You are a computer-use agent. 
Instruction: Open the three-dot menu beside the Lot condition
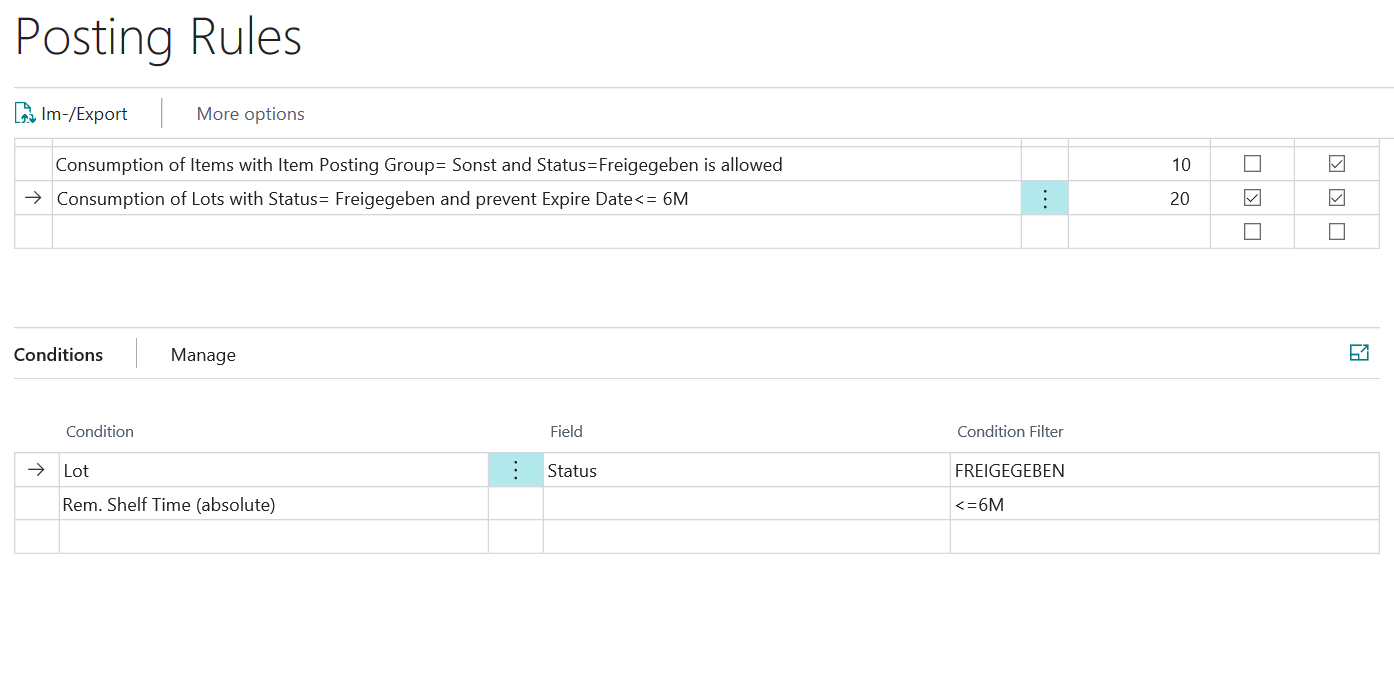coord(516,470)
